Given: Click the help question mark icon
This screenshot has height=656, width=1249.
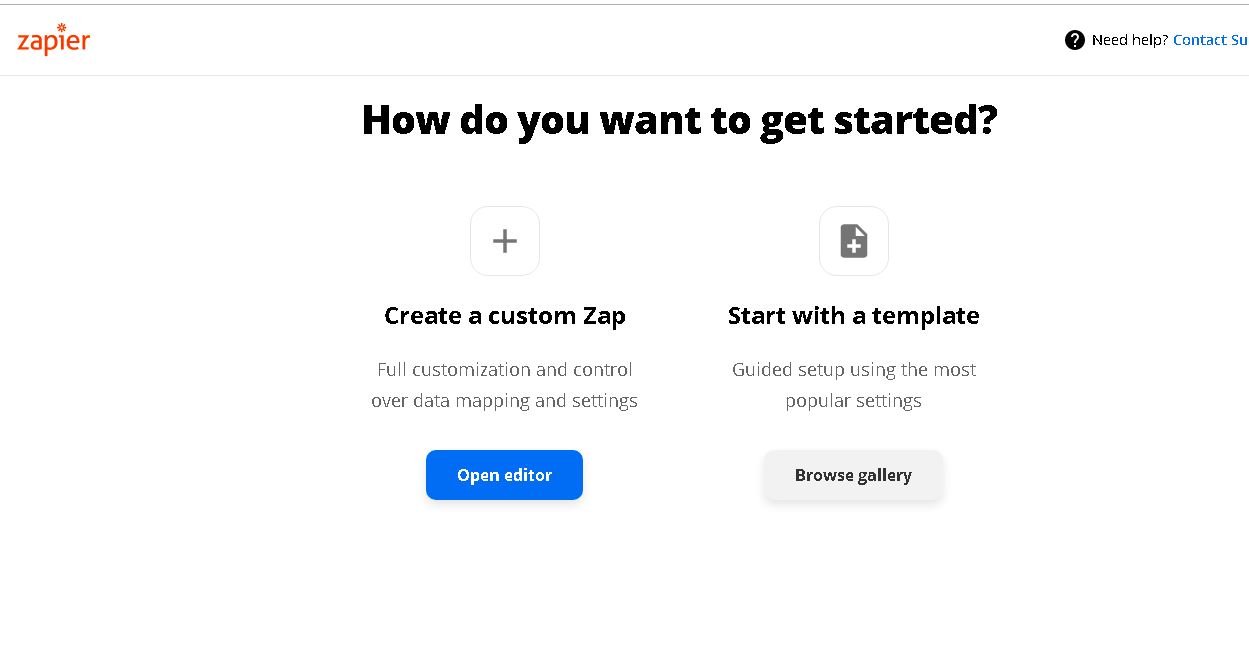Looking at the screenshot, I should point(1075,40).
